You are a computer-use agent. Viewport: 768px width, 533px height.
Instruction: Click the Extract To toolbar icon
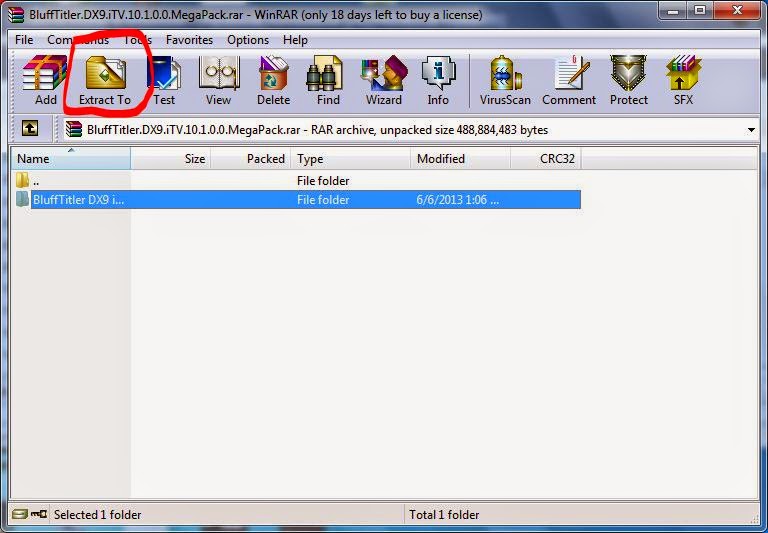(105, 73)
